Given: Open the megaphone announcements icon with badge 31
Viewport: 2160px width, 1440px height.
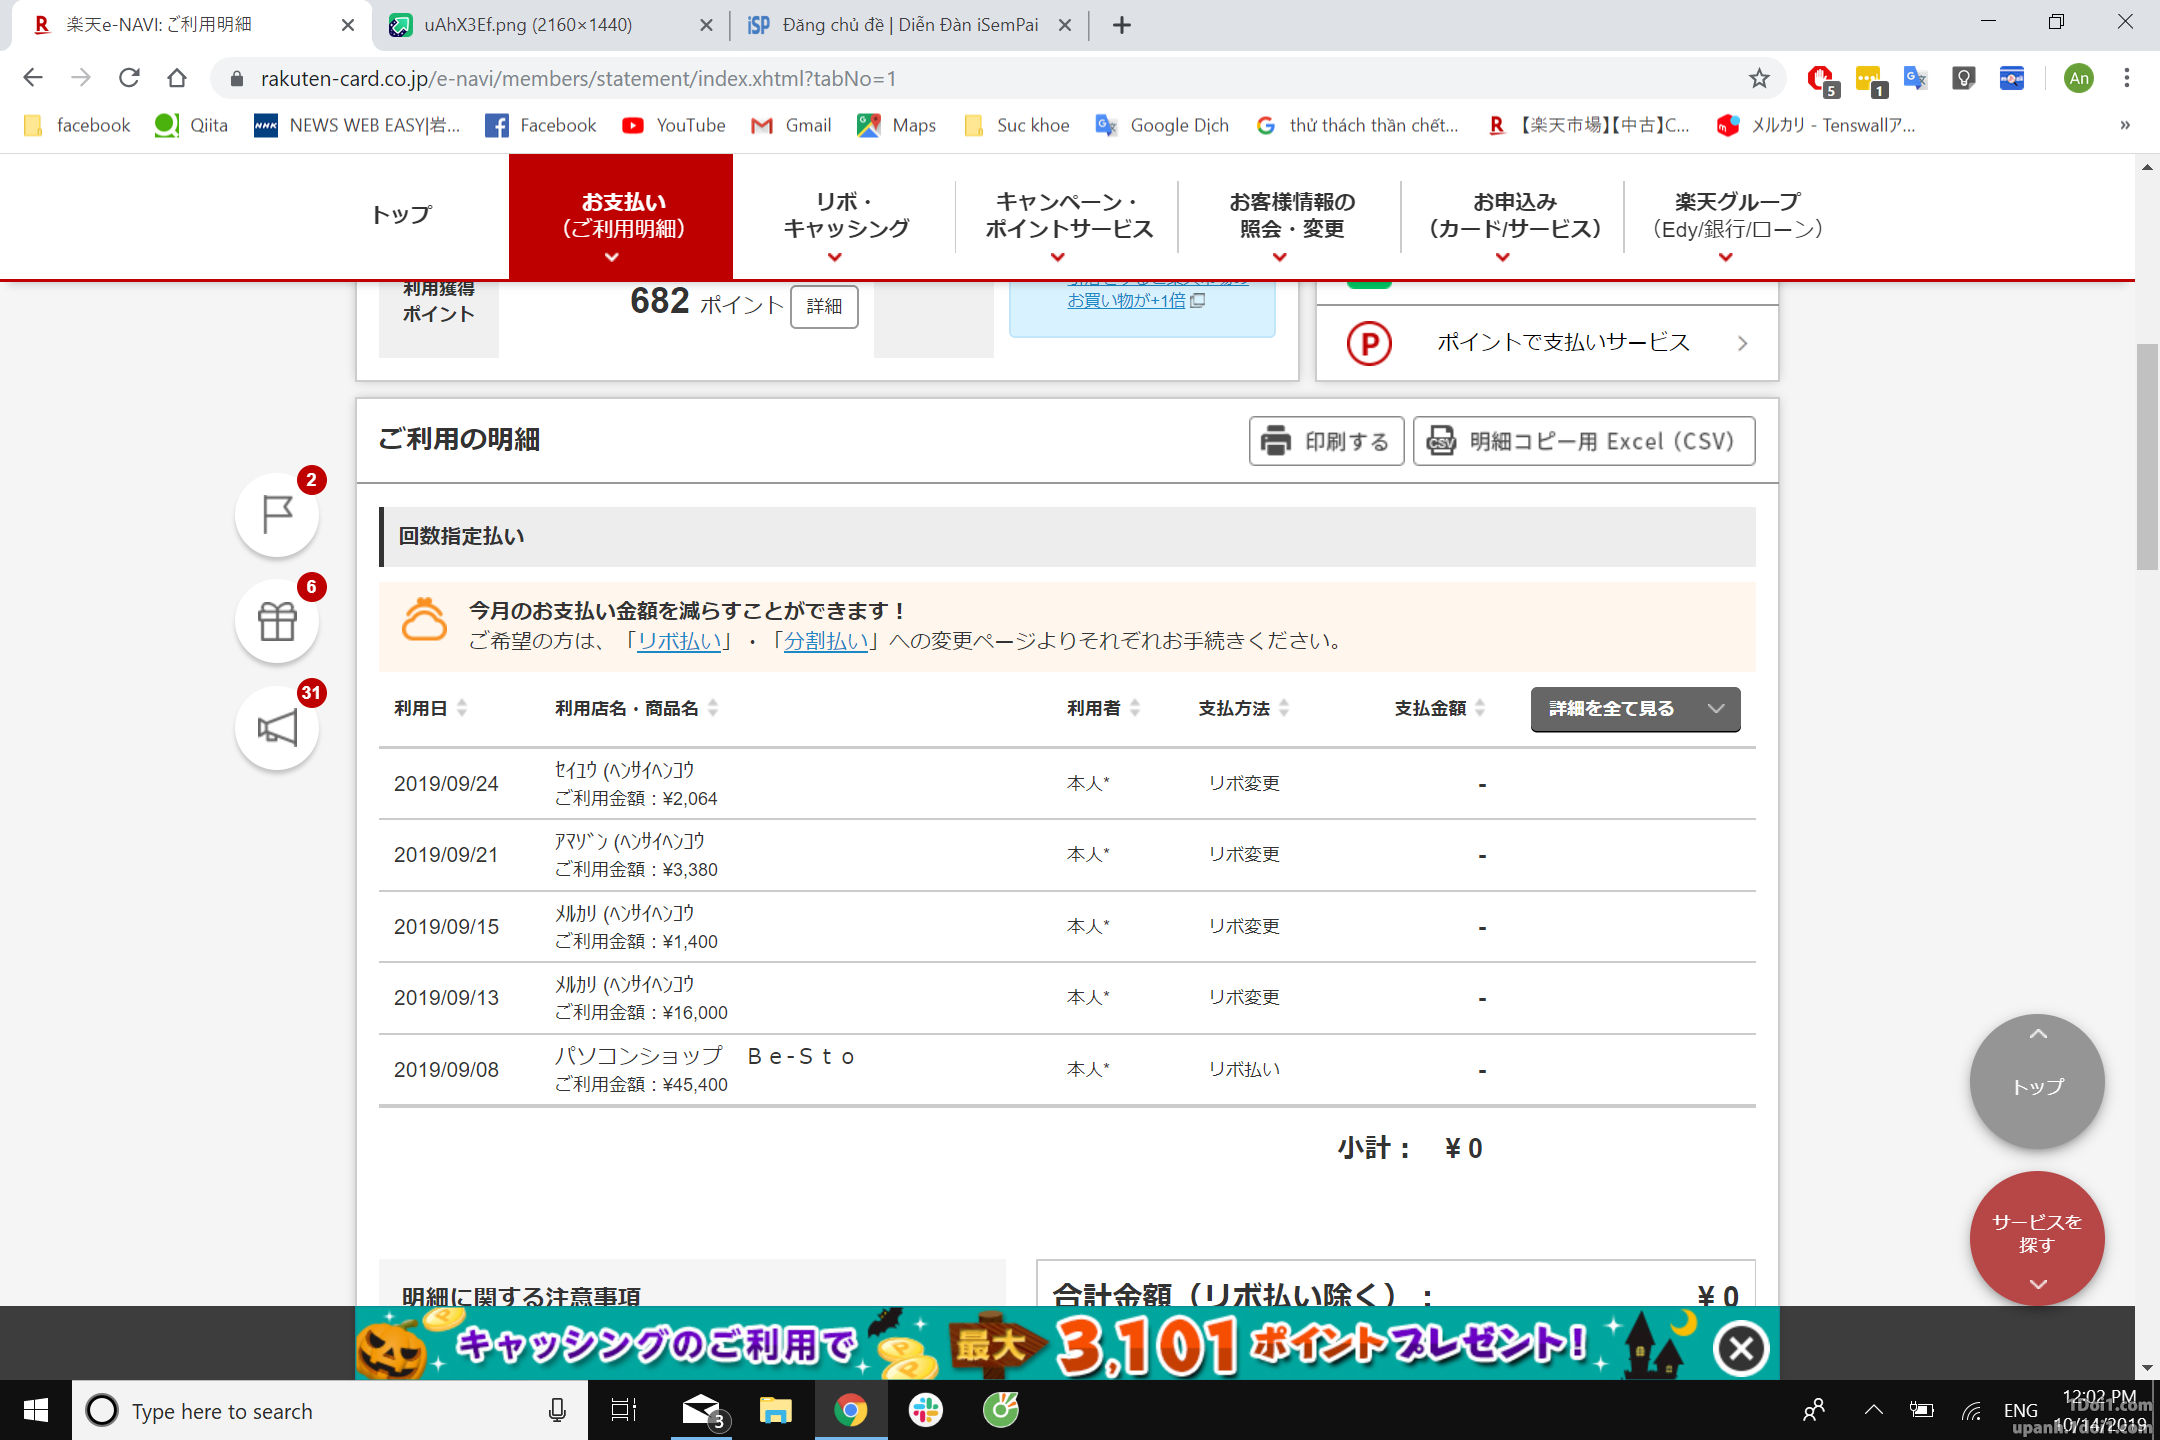Looking at the screenshot, I should tap(277, 728).
